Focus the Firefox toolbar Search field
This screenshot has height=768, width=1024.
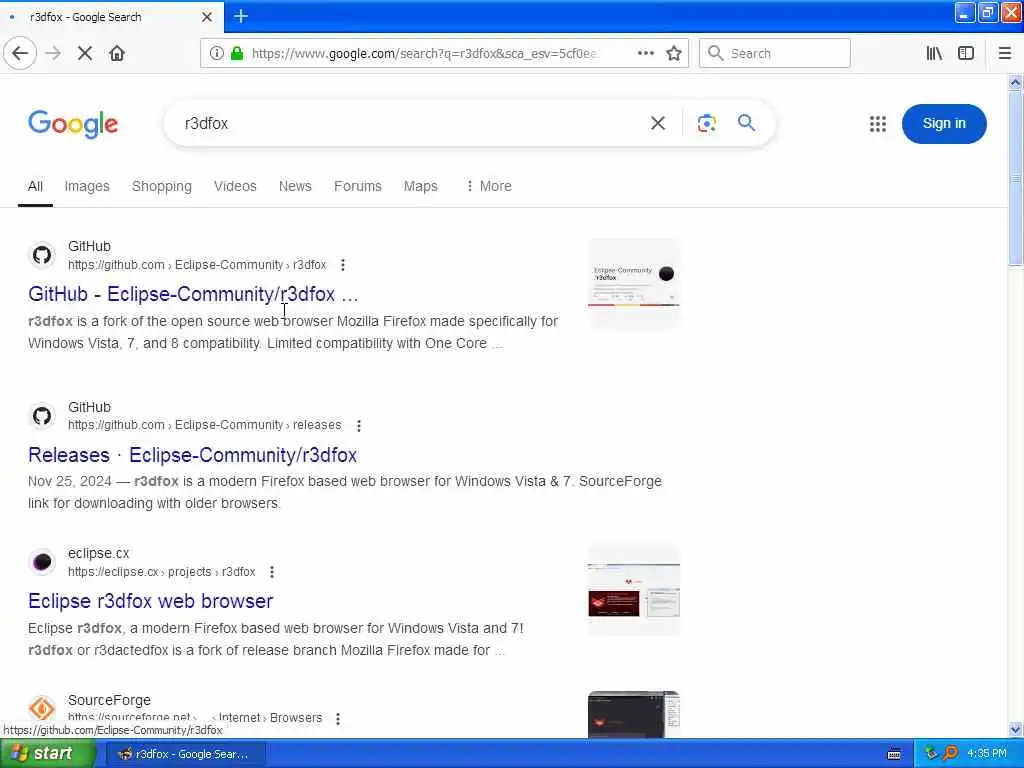(x=775, y=54)
